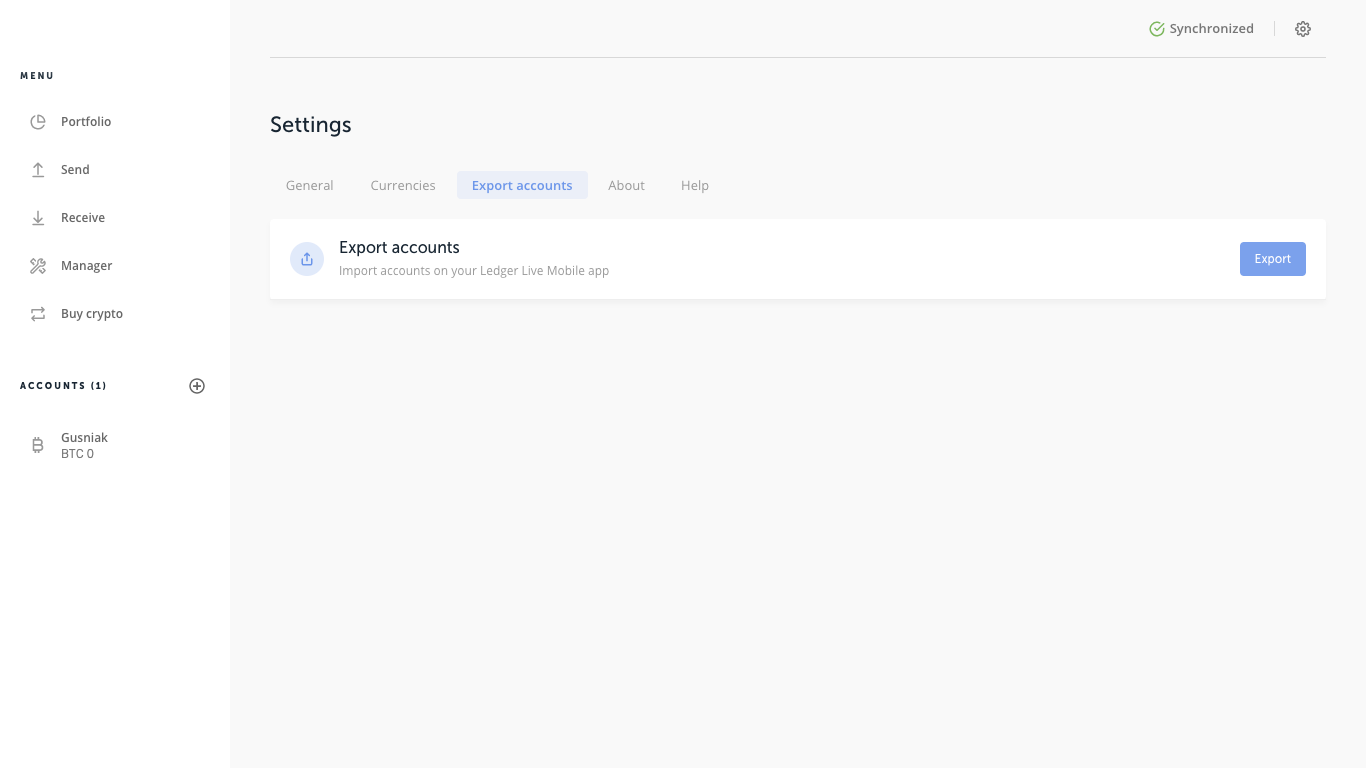
Task: Add an account with the plus icon
Action: (197, 386)
